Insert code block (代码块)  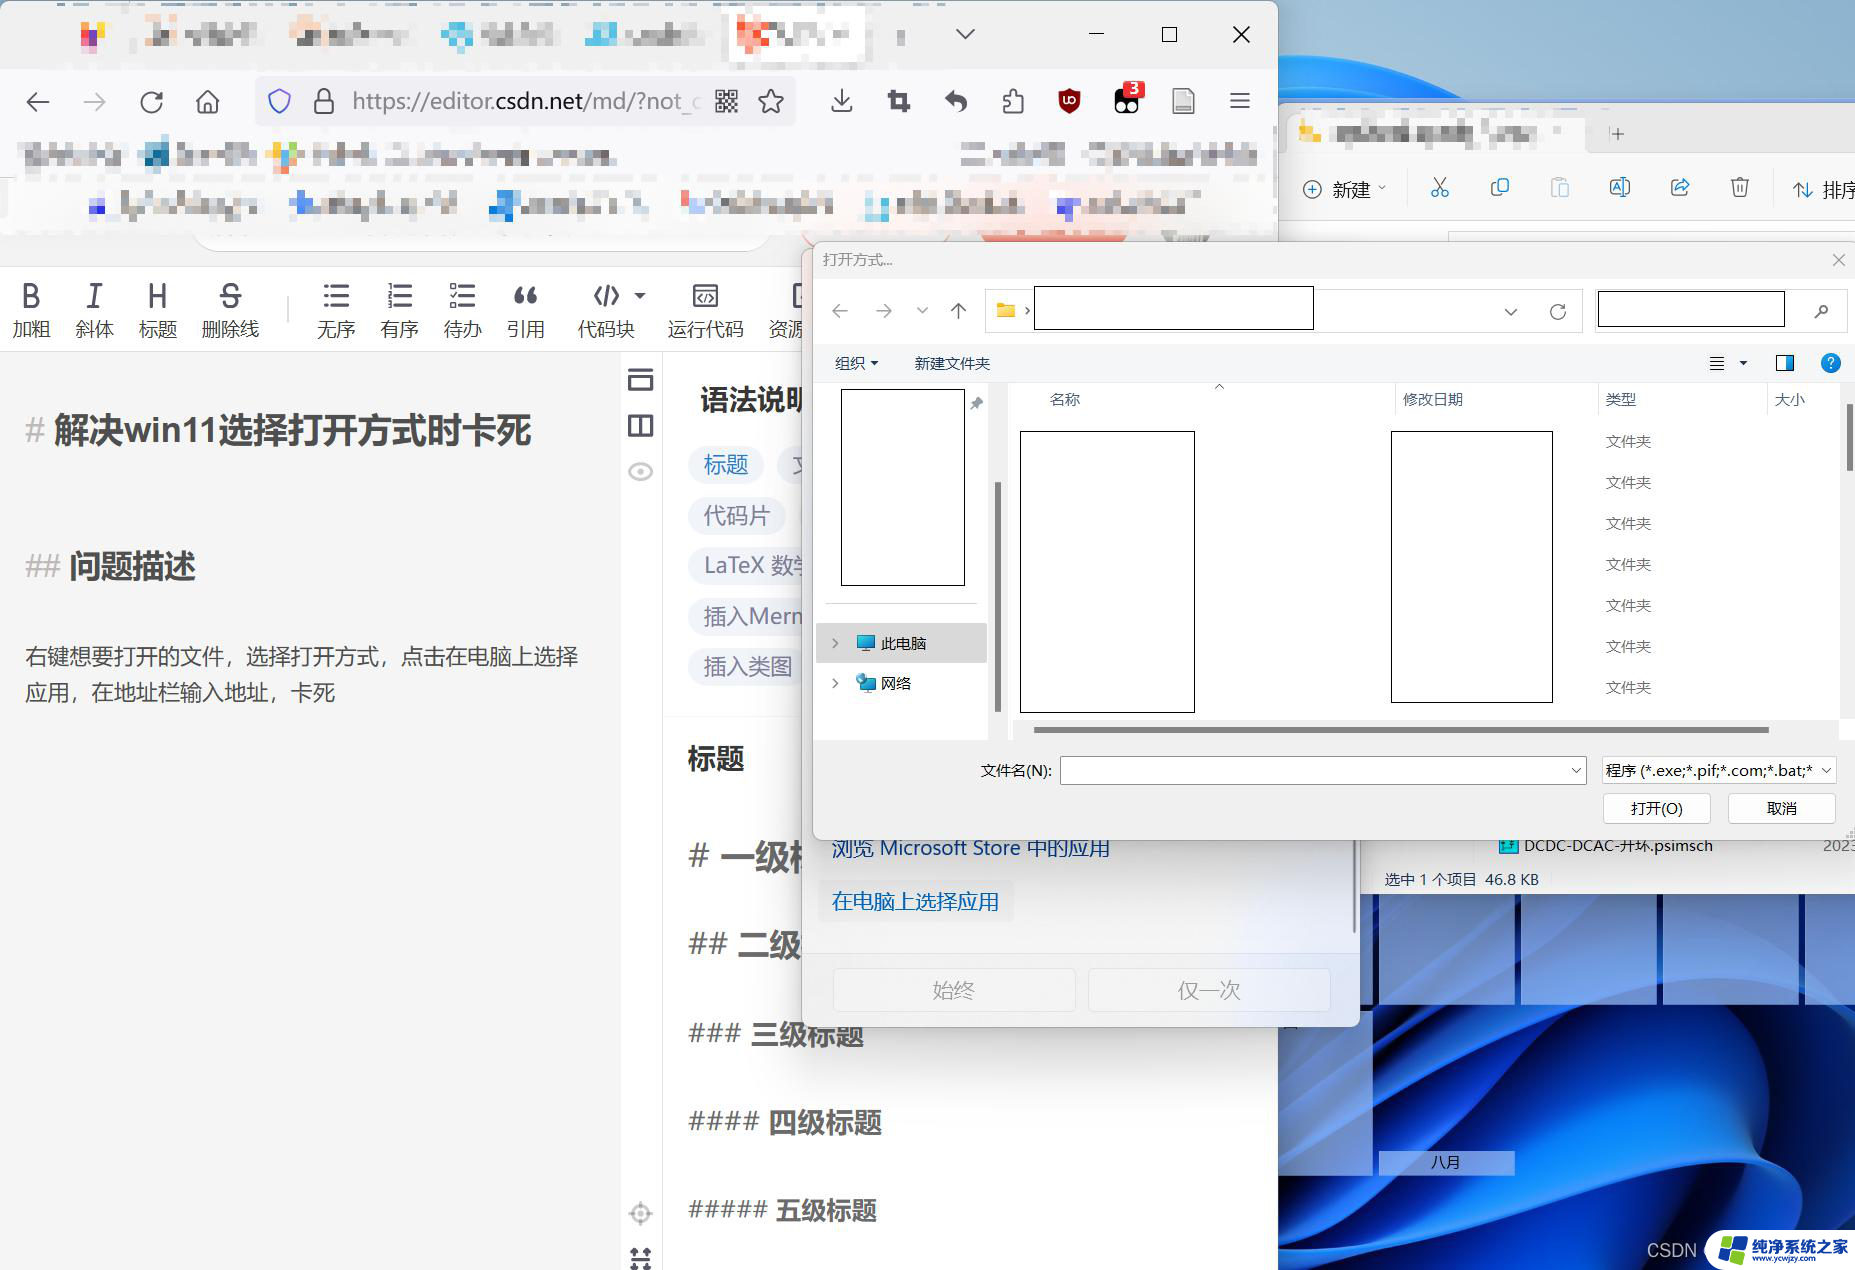pyautogui.click(x=606, y=310)
